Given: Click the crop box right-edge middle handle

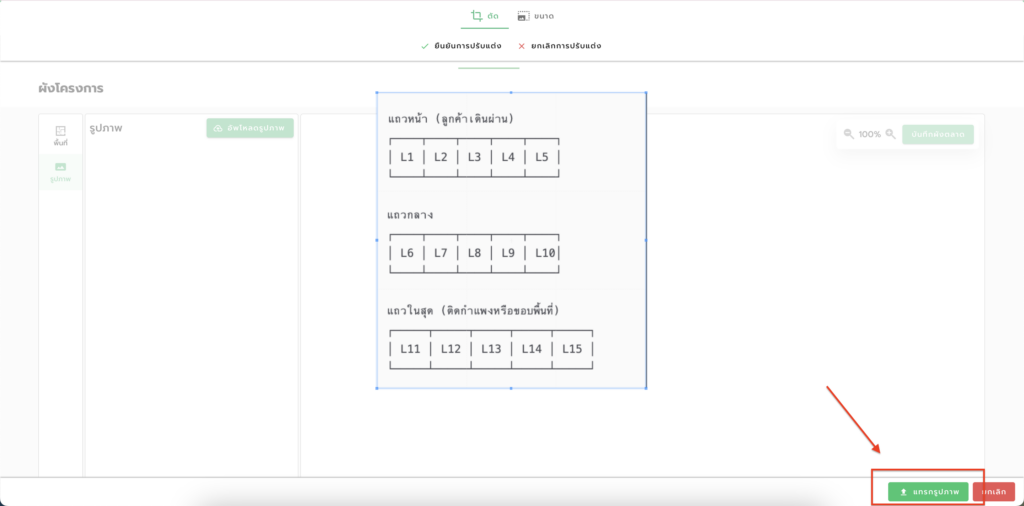Looking at the screenshot, I should pyautogui.click(x=646, y=240).
